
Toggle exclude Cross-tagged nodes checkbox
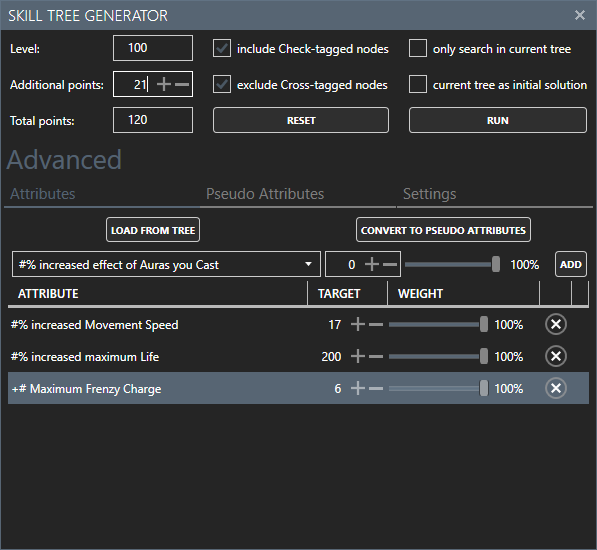(x=222, y=84)
